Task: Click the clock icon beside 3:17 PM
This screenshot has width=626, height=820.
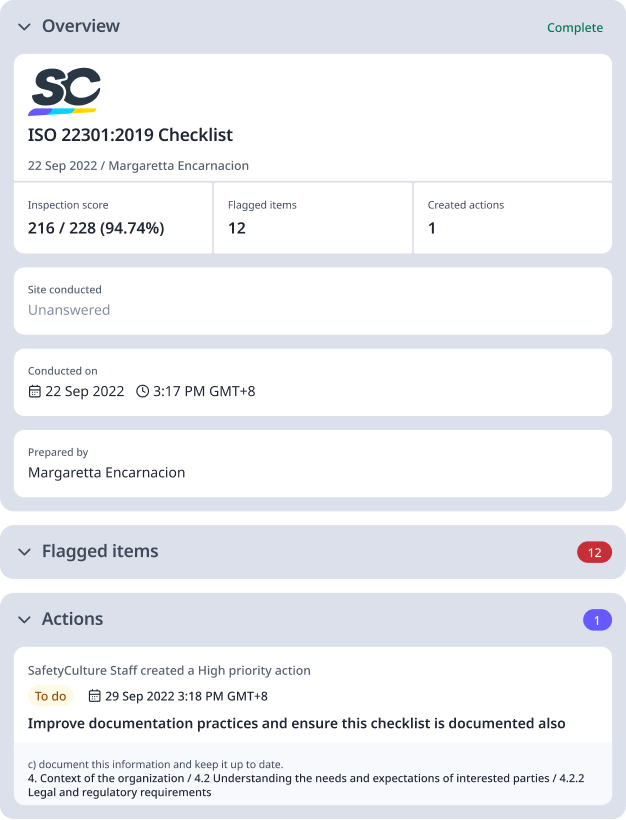Action: tap(142, 391)
